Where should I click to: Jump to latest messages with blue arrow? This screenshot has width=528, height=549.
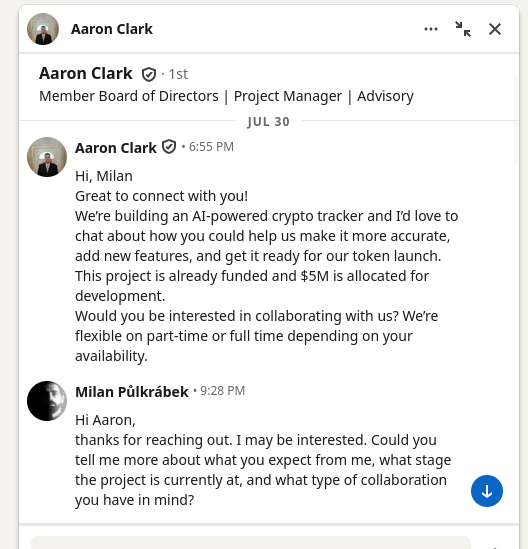487,491
